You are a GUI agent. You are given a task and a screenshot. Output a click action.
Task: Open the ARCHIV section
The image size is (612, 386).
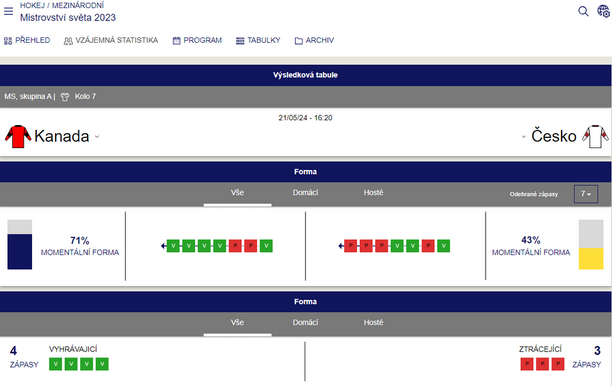(314, 40)
